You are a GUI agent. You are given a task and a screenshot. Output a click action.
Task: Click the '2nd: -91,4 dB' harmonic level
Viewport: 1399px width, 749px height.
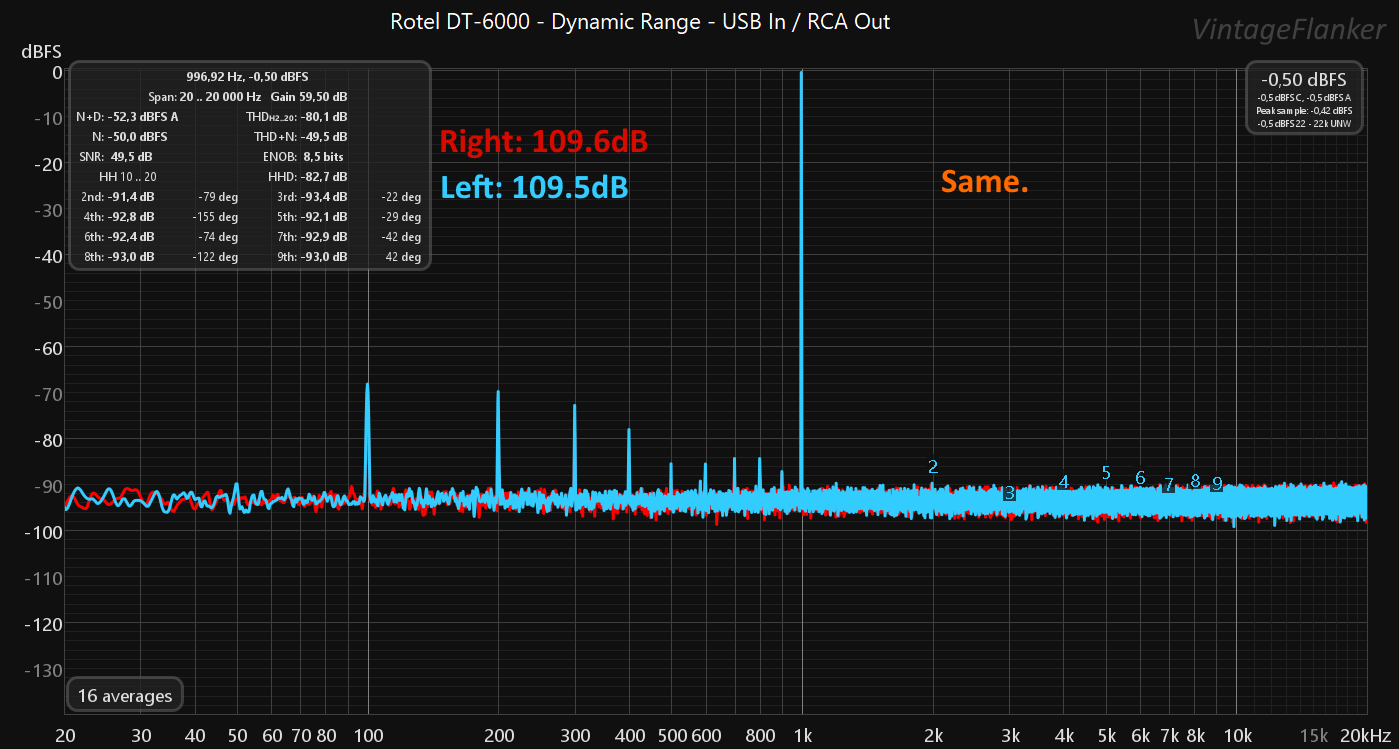click(x=117, y=197)
